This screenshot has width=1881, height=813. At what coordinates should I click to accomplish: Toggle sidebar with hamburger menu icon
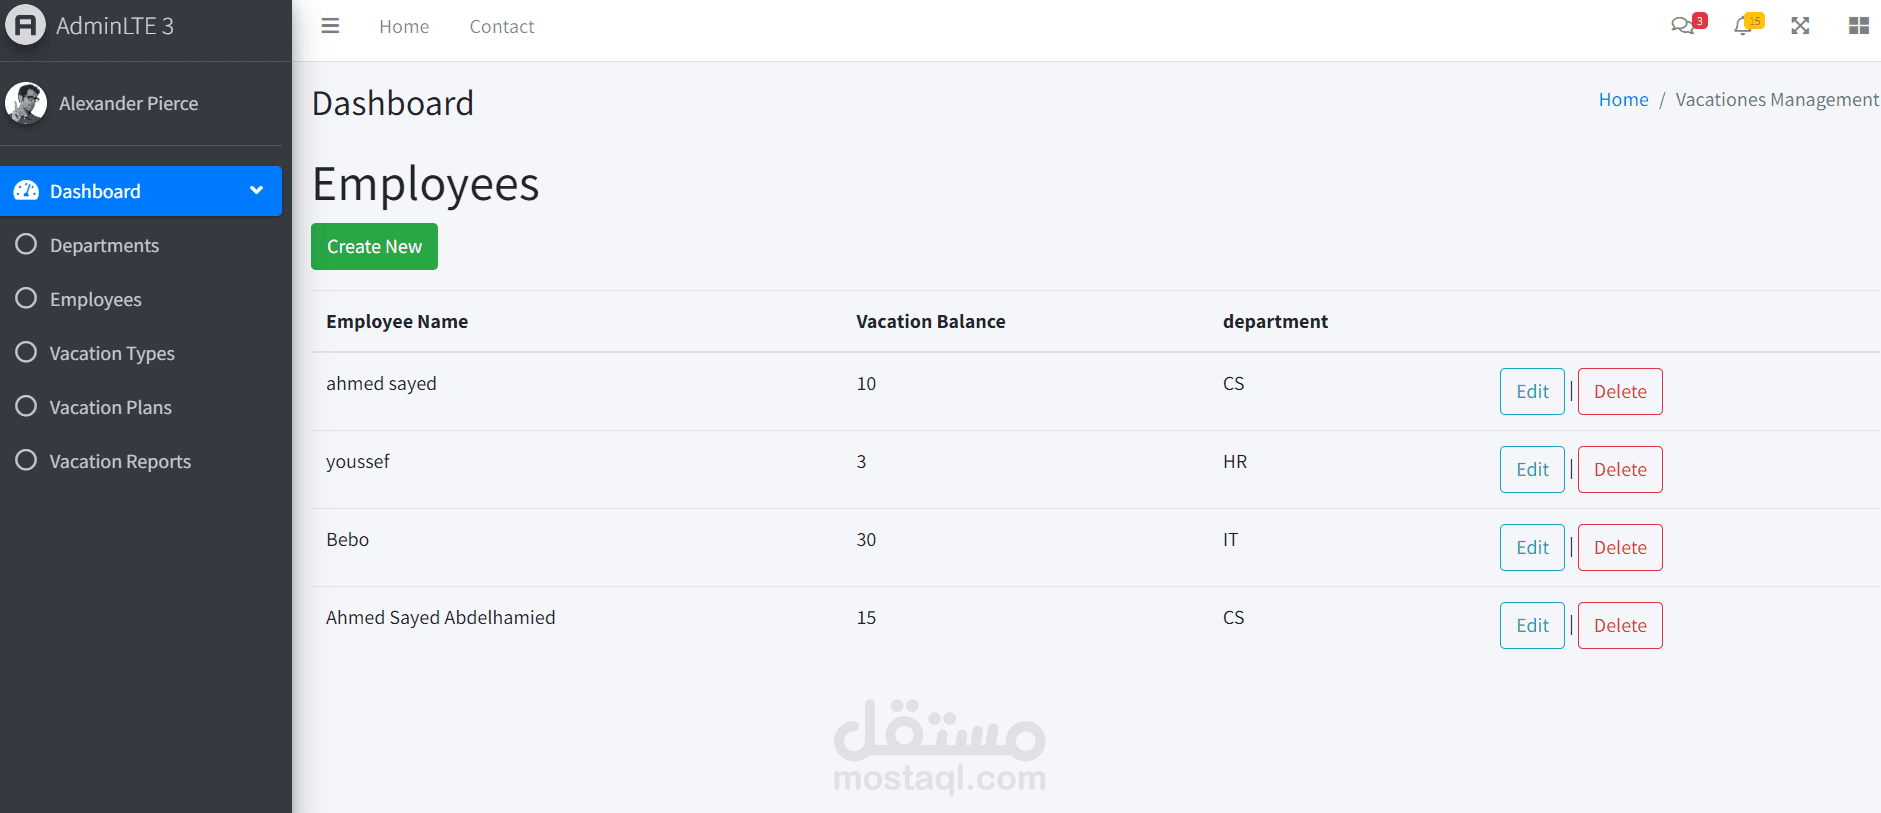[x=330, y=26]
